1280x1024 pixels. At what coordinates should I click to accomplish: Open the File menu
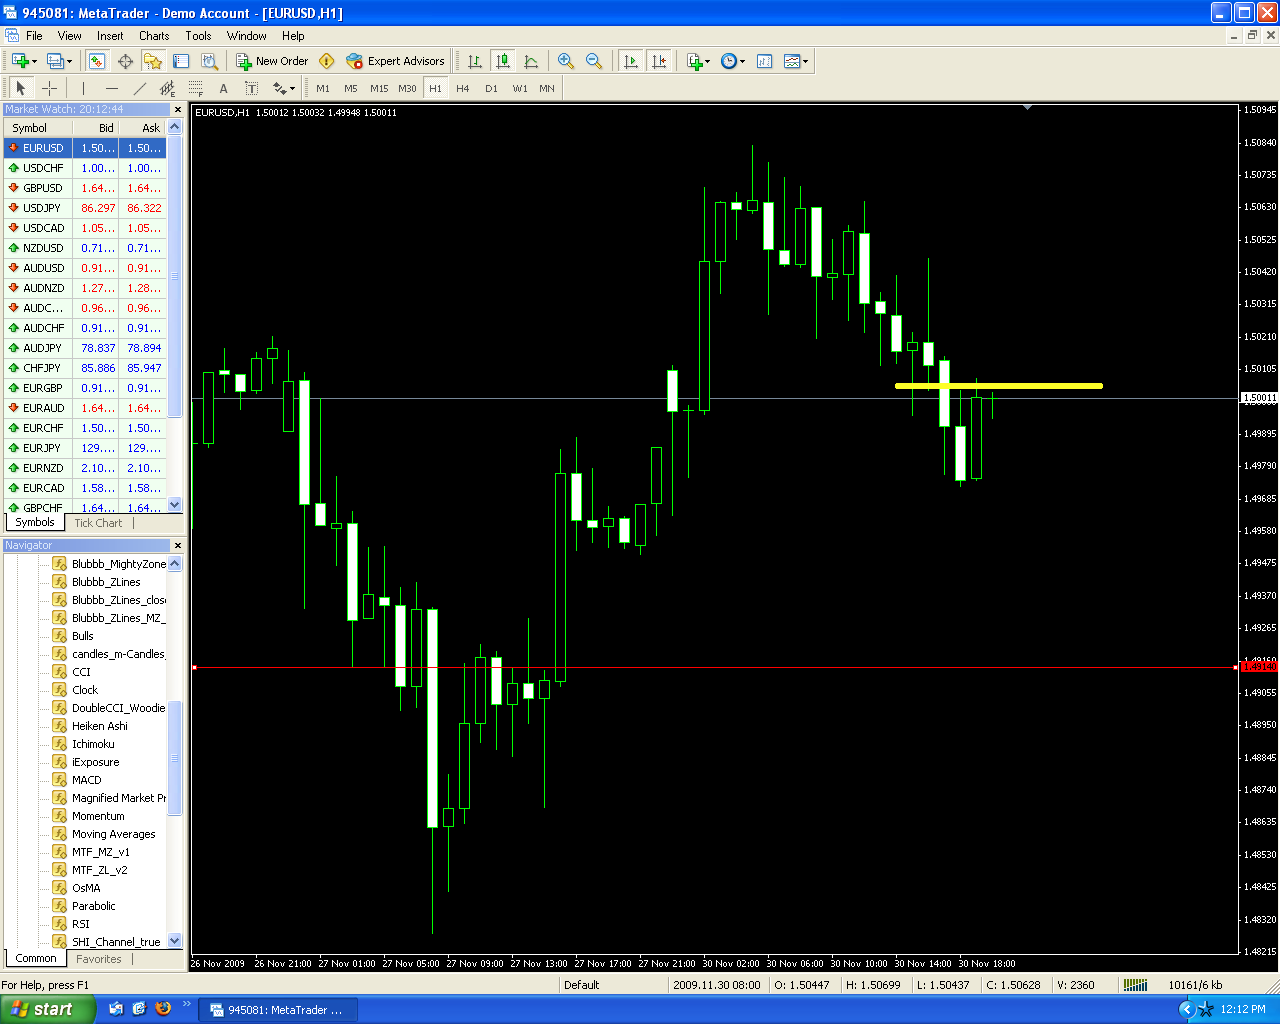pos(34,35)
